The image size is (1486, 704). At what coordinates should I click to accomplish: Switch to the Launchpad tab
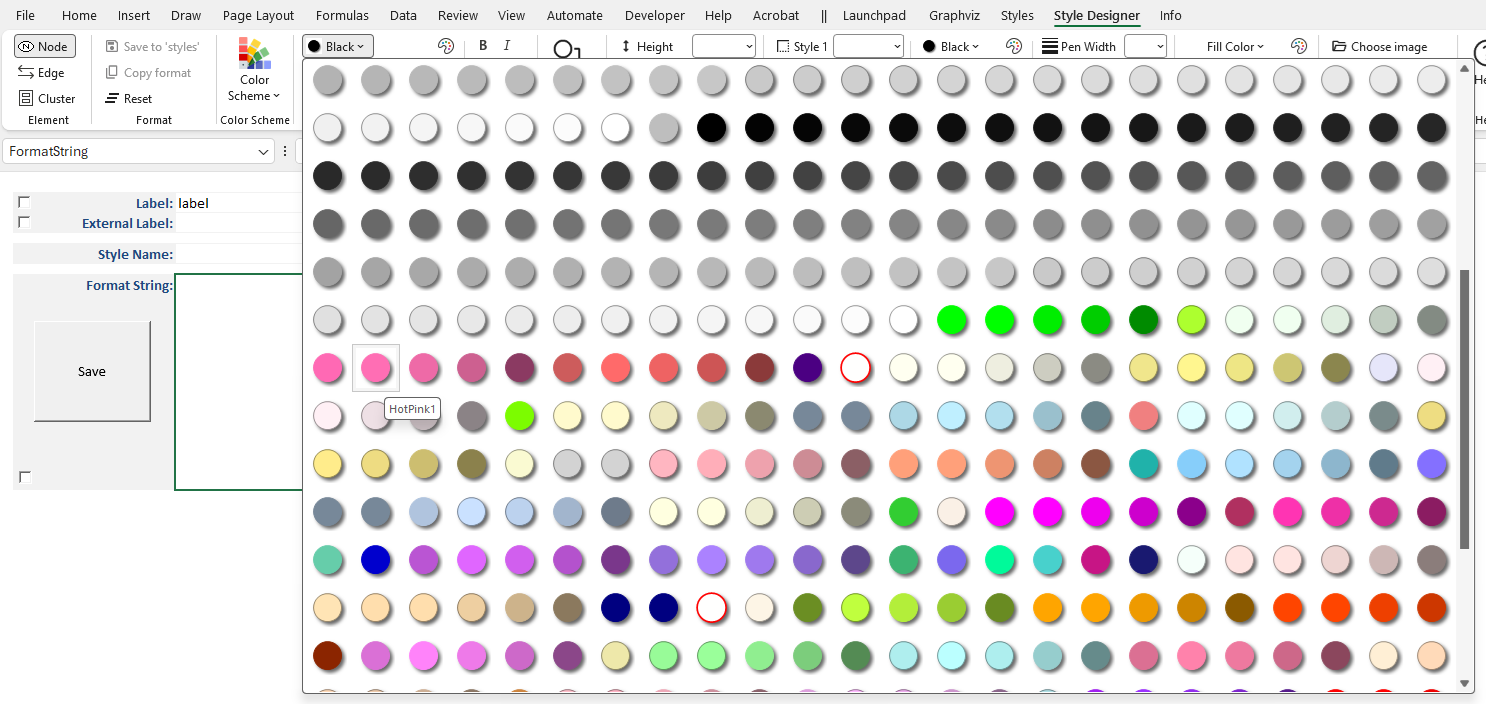pyautogui.click(x=875, y=15)
